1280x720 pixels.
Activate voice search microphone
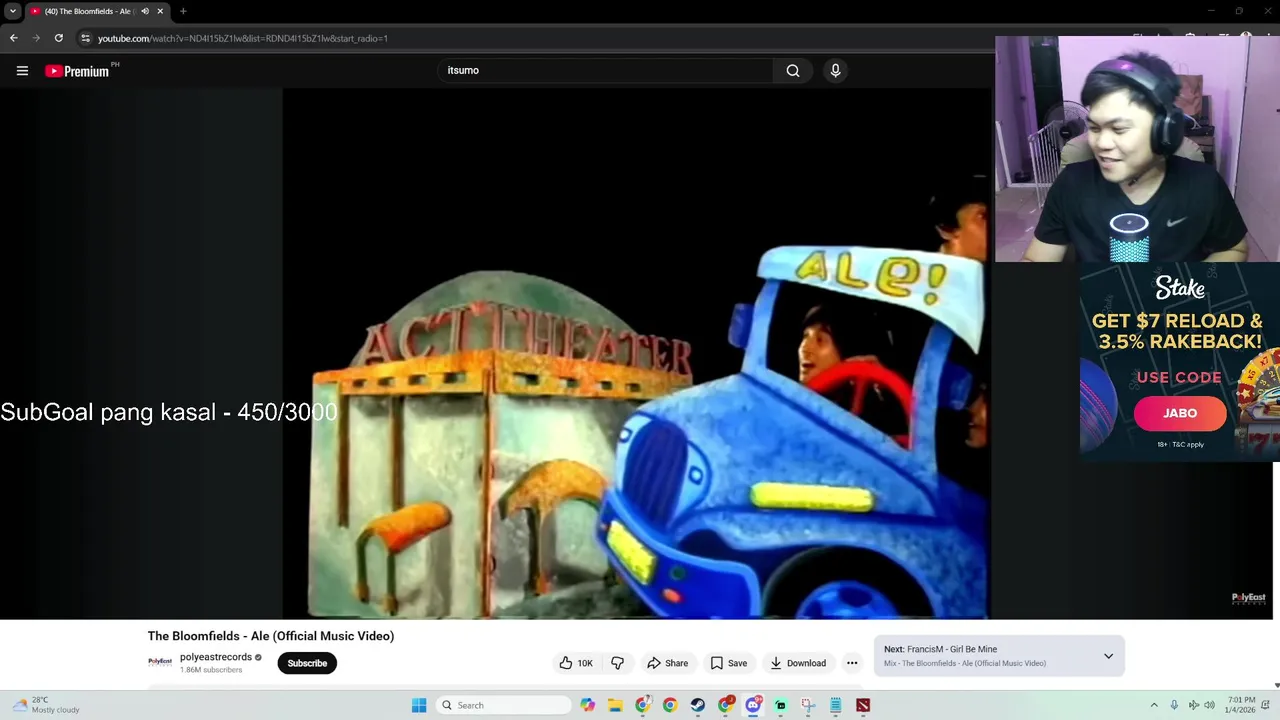(x=835, y=71)
